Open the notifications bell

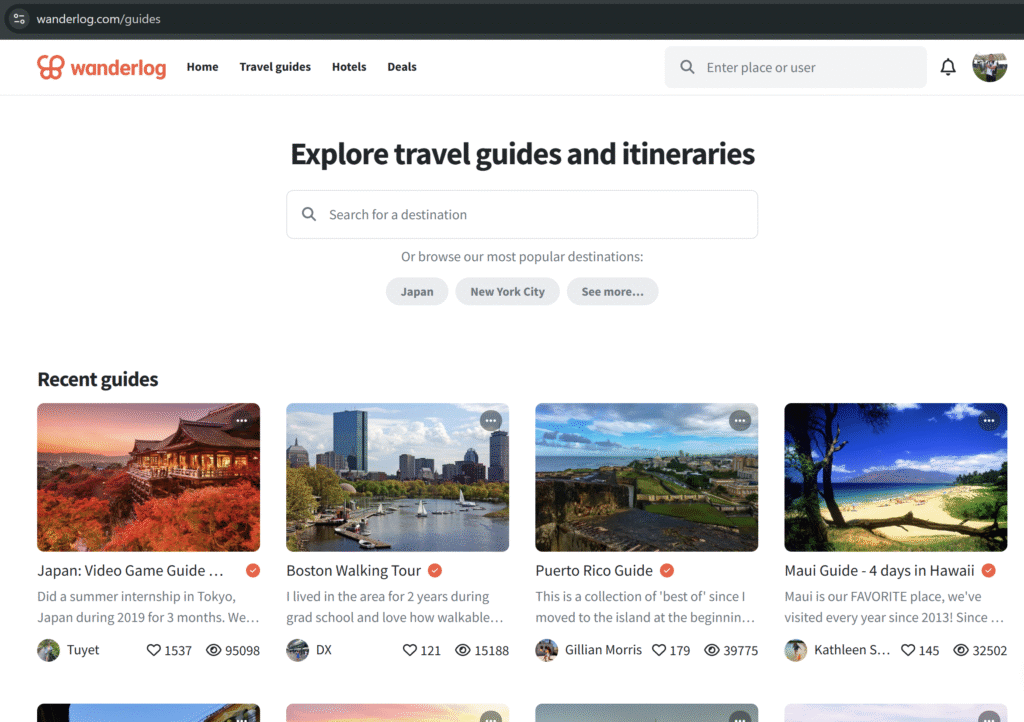(x=948, y=67)
